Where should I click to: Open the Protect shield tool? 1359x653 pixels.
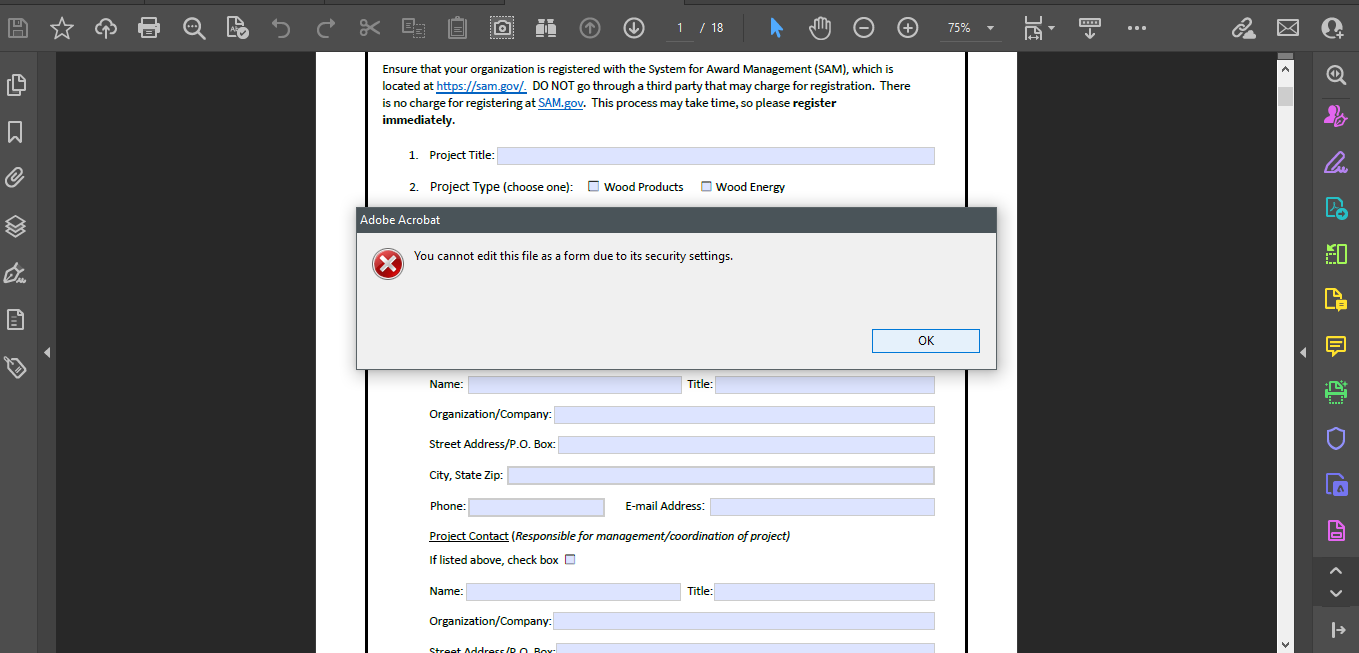pyautogui.click(x=1335, y=438)
